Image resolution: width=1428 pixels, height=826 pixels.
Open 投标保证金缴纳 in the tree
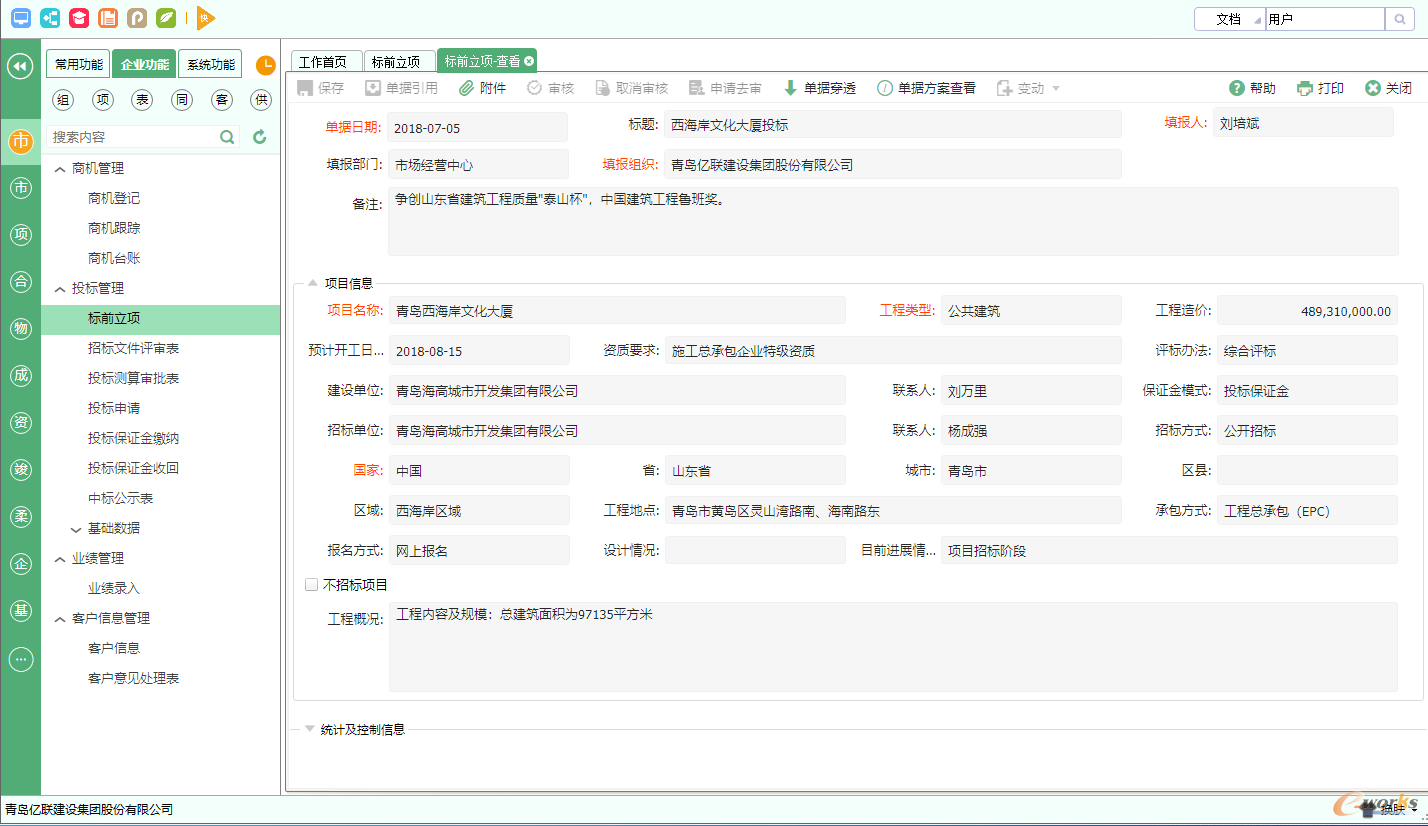[133, 439]
